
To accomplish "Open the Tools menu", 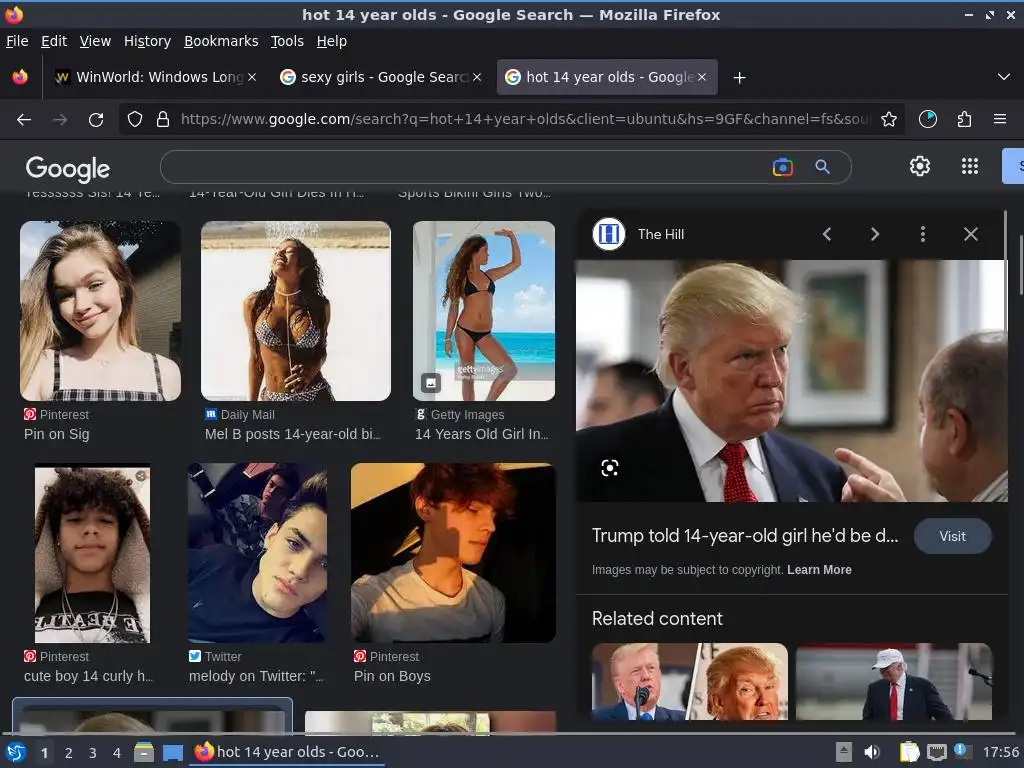I will pyautogui.click(x=287, y=41).
